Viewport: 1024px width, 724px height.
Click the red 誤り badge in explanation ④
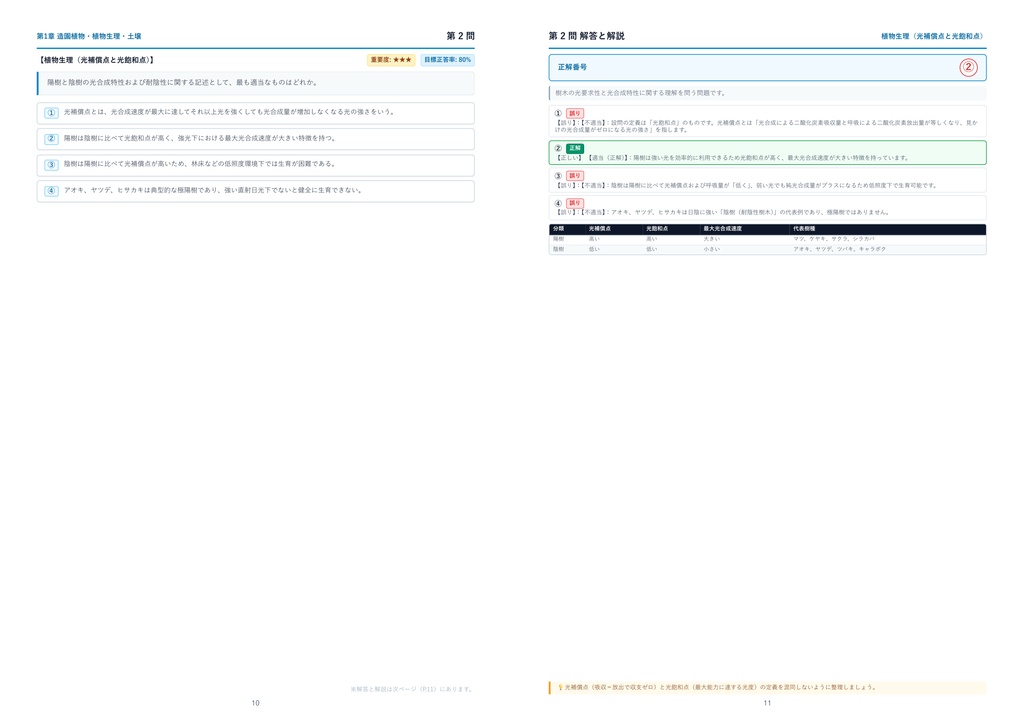[575, 203]
